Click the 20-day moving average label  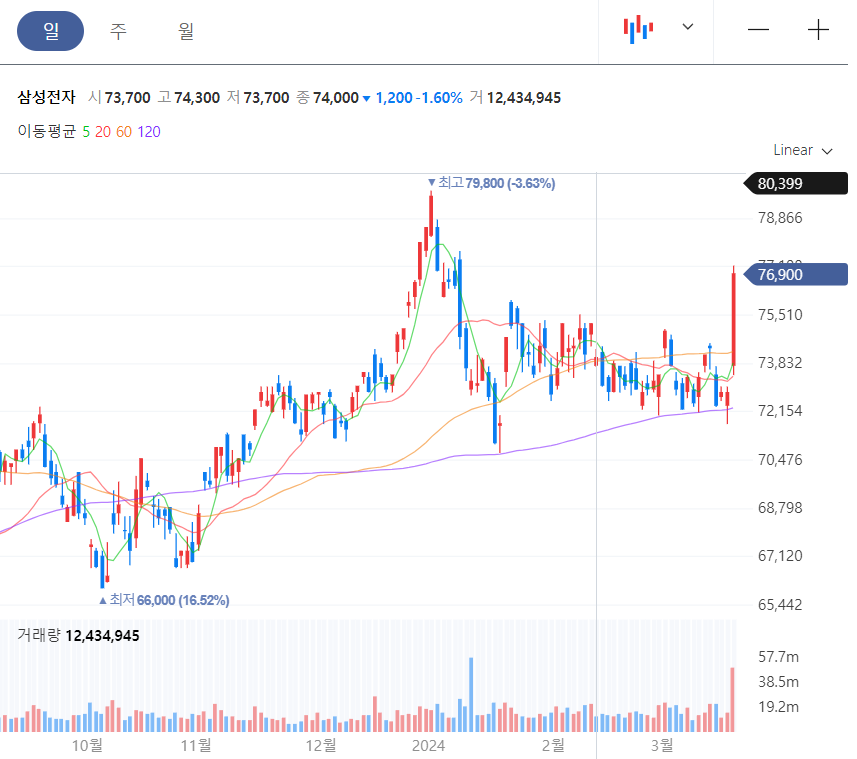click(x=103, y=132)
